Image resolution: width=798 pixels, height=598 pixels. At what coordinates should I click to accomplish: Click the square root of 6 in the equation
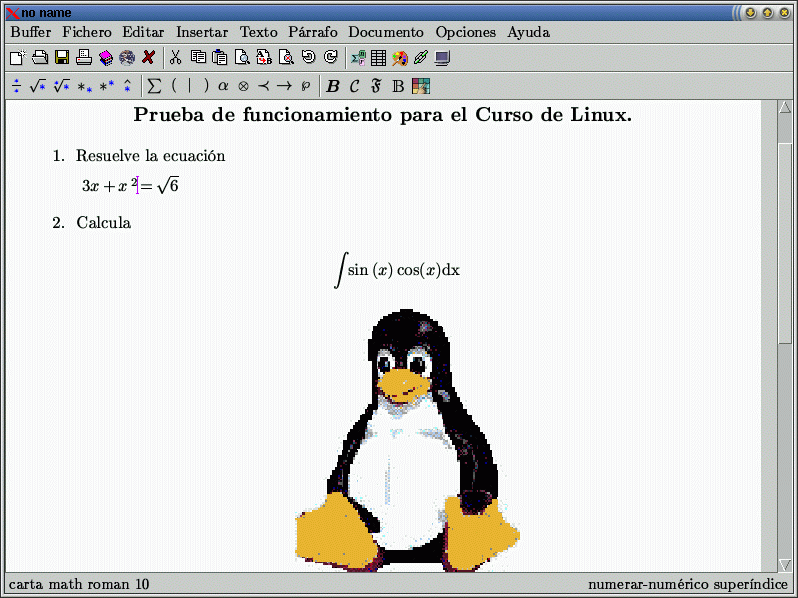[168, 185]
